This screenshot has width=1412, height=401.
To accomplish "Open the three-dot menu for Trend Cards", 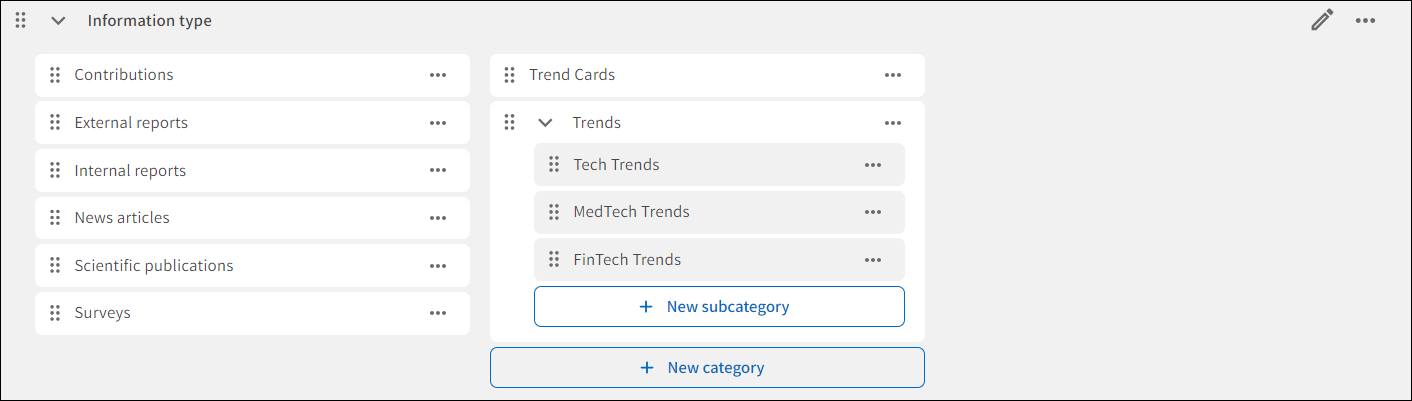I will (893, 75).
